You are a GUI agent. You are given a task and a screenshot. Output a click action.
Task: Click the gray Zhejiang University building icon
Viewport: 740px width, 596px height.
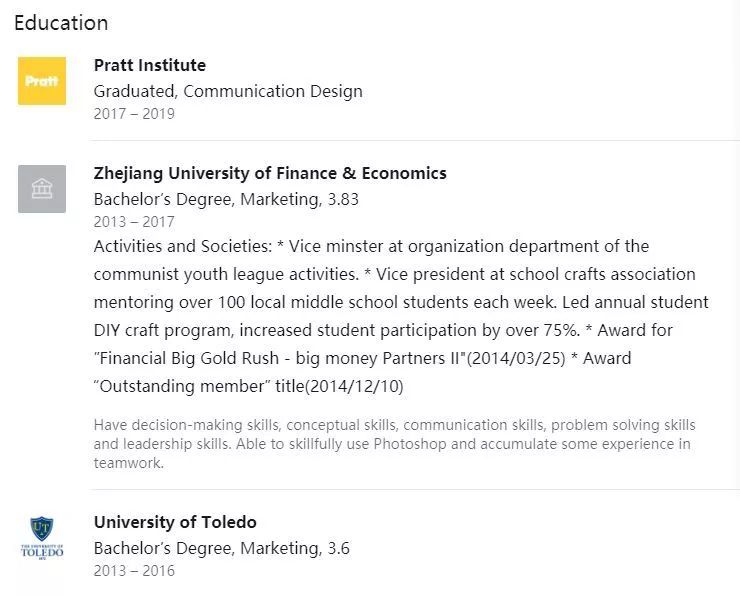42,189
